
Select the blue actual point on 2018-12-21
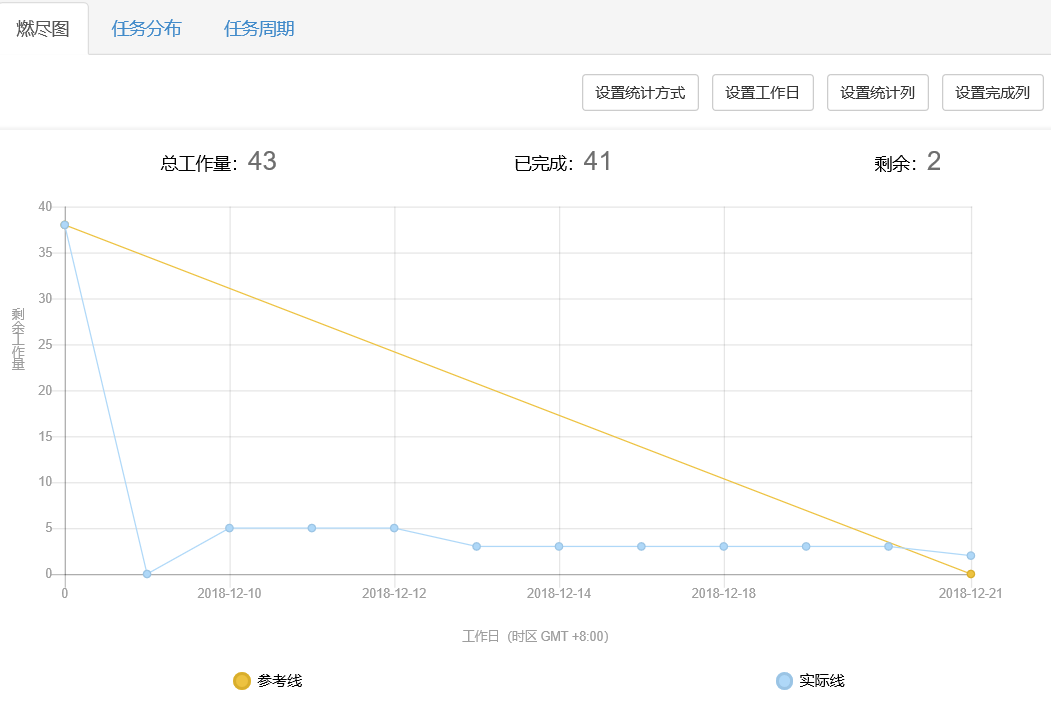point(971,556)
